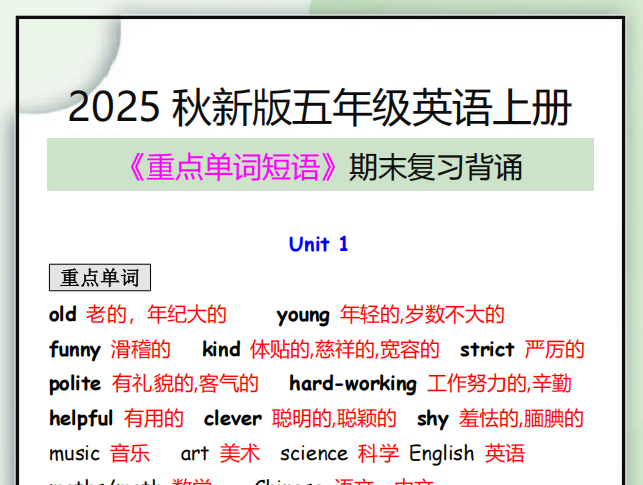643x485 pixels.
Task: Click the word old
Action: [x=62, y=315]
